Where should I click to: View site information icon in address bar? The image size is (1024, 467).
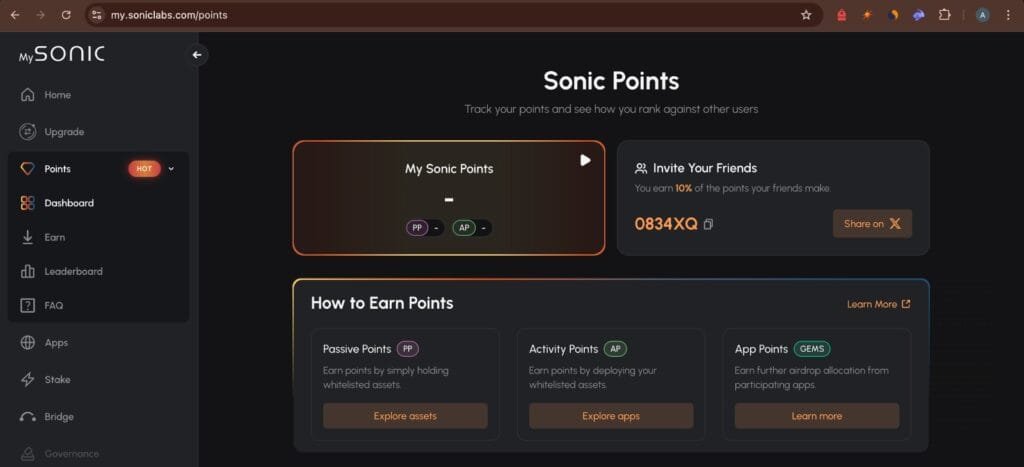coord(97,15)
